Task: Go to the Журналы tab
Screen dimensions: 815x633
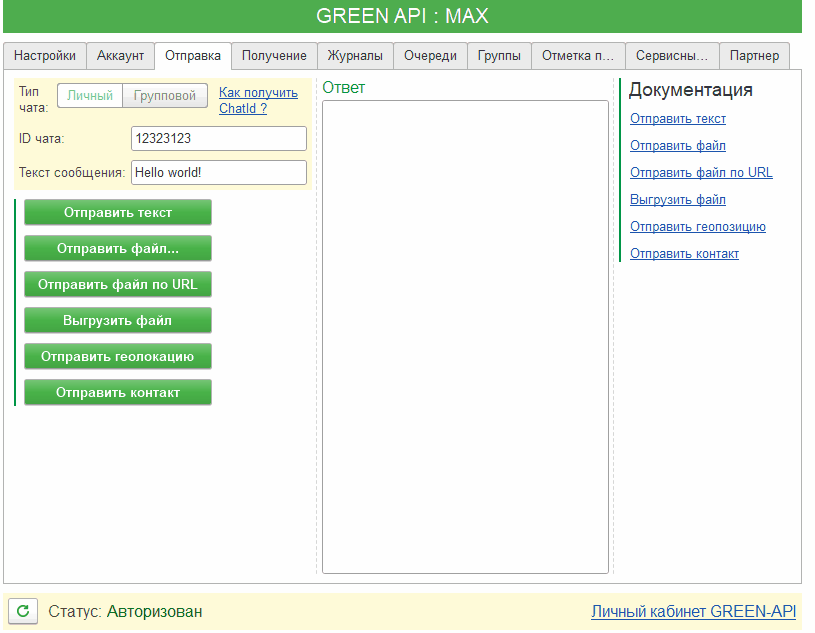Action: coord(355,56)
